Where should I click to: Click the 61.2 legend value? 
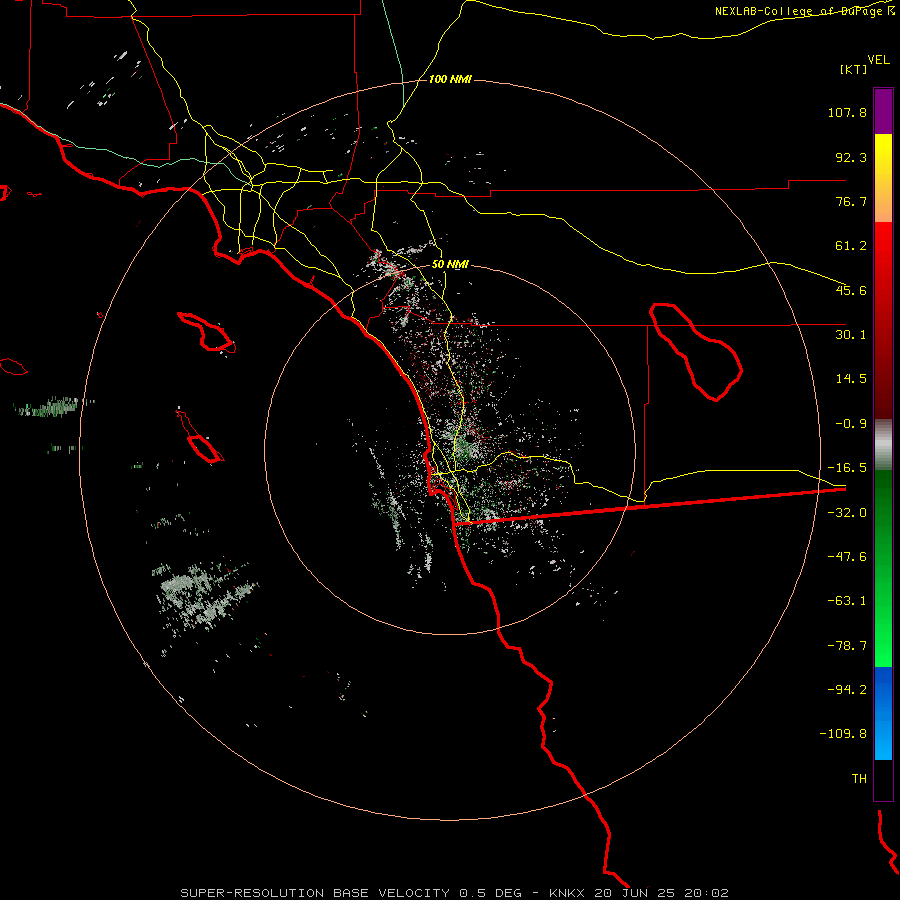point(851,246)
